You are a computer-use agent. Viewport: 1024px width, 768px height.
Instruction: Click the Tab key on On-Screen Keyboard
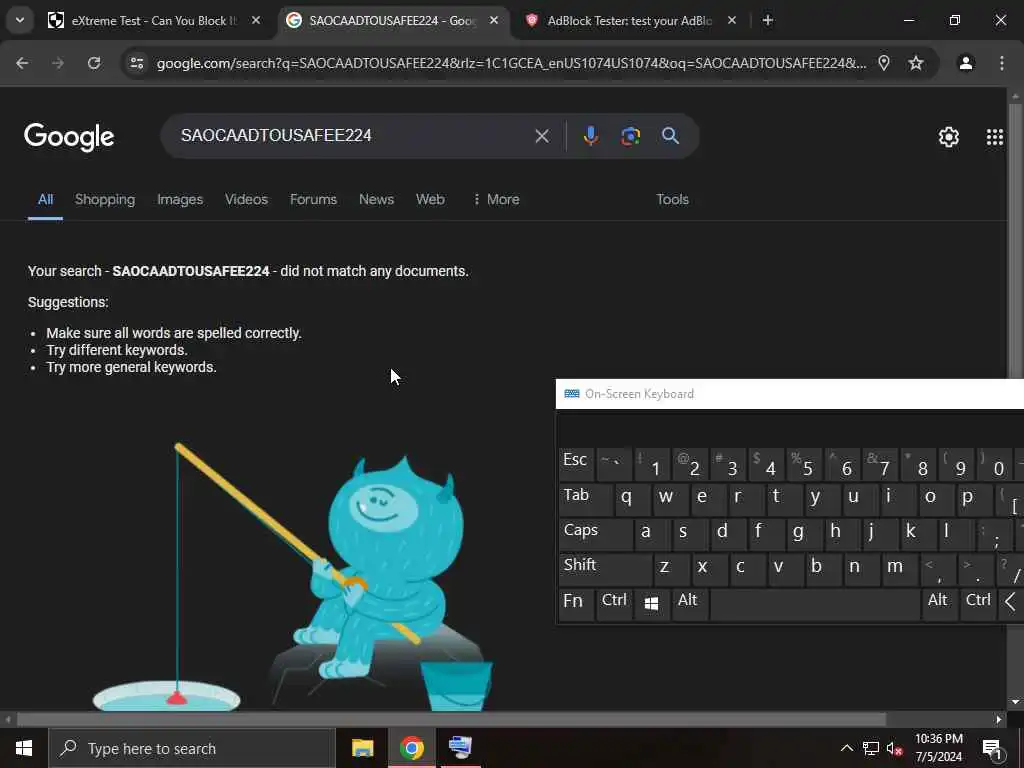(x=586, y=499)
